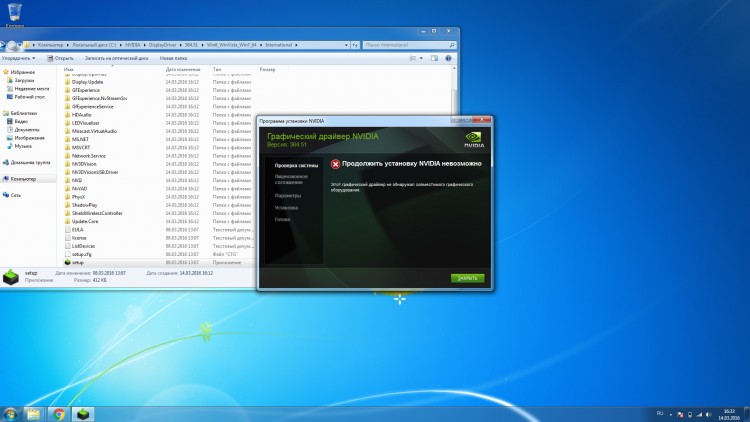Select Проверка системы step in installer sidebar

pyautogui.click(x=296, y=166)
